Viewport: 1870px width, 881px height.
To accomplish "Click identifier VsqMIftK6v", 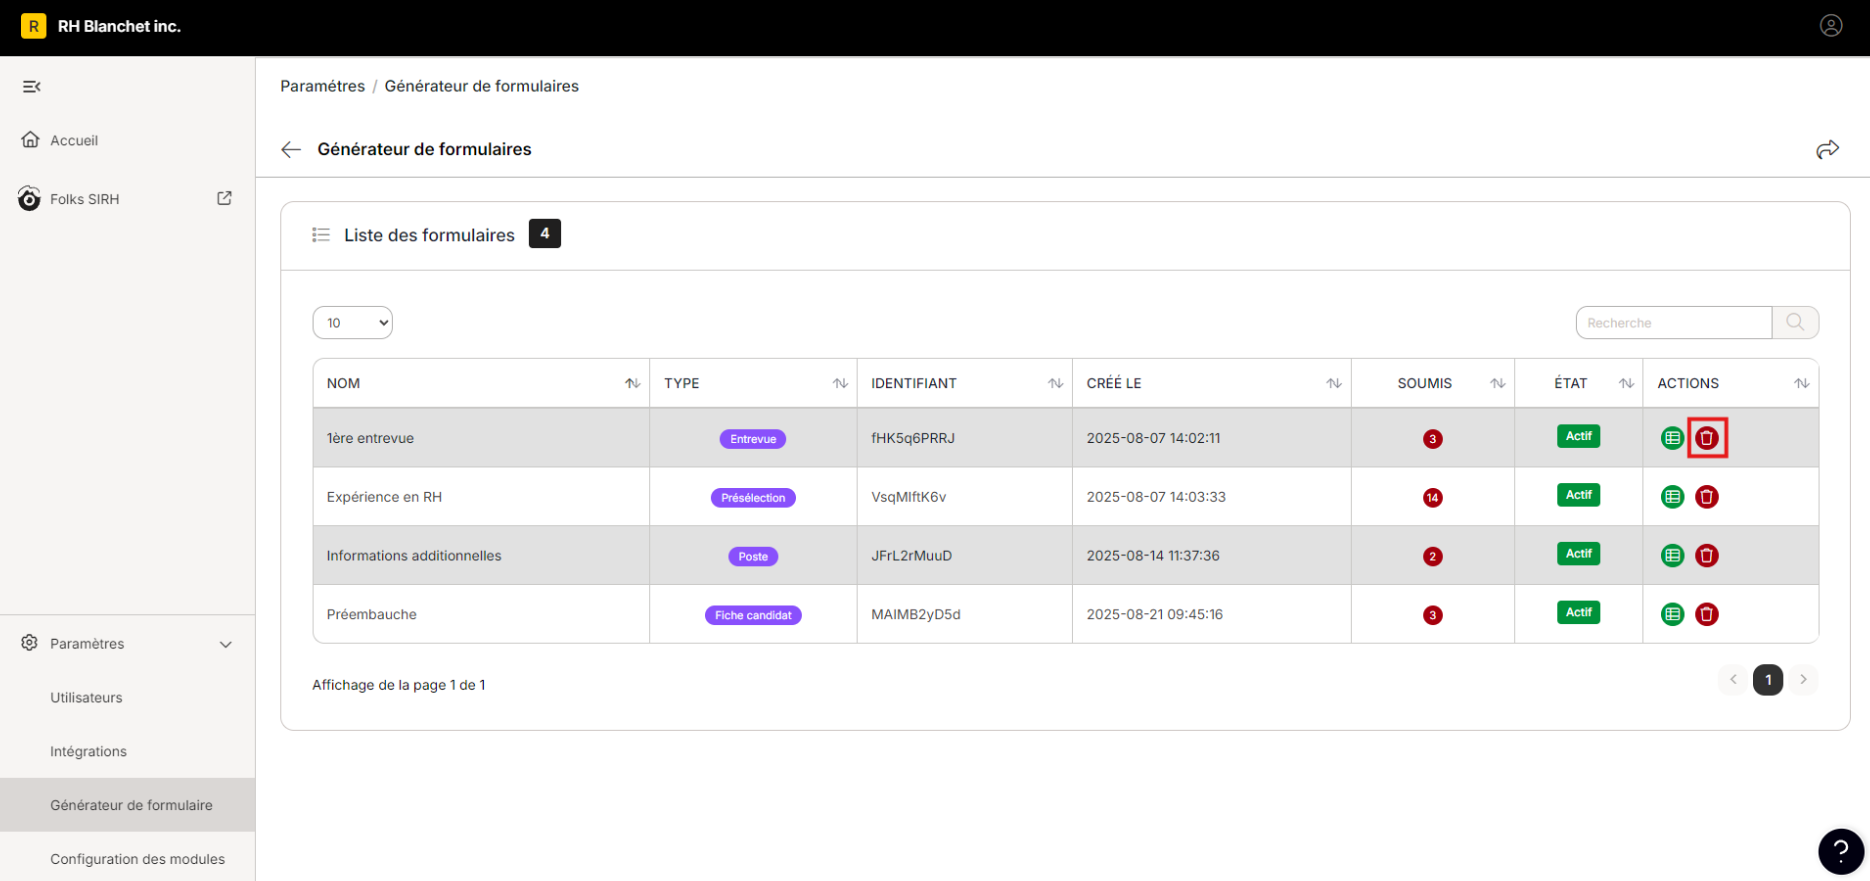I will pyautogui.click(x=909, y=497).
